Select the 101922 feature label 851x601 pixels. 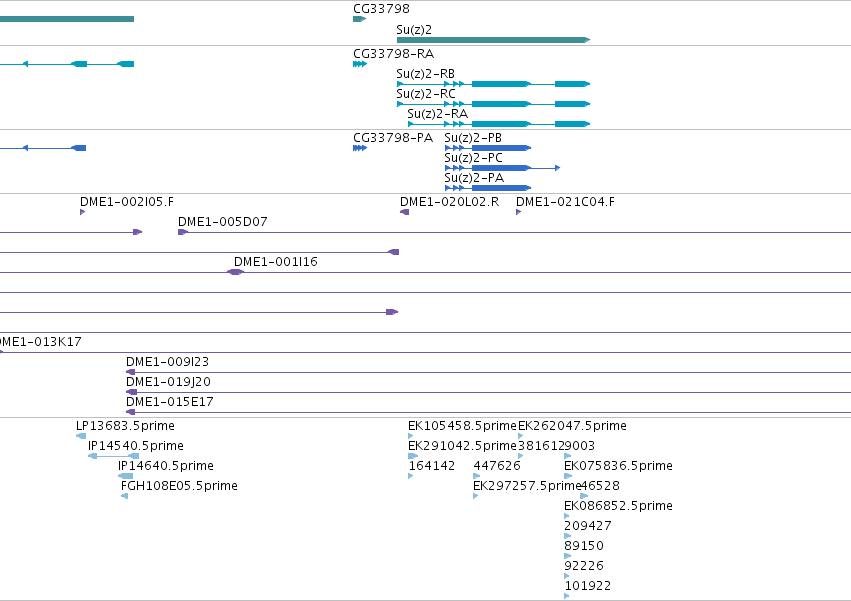point(588,587)
